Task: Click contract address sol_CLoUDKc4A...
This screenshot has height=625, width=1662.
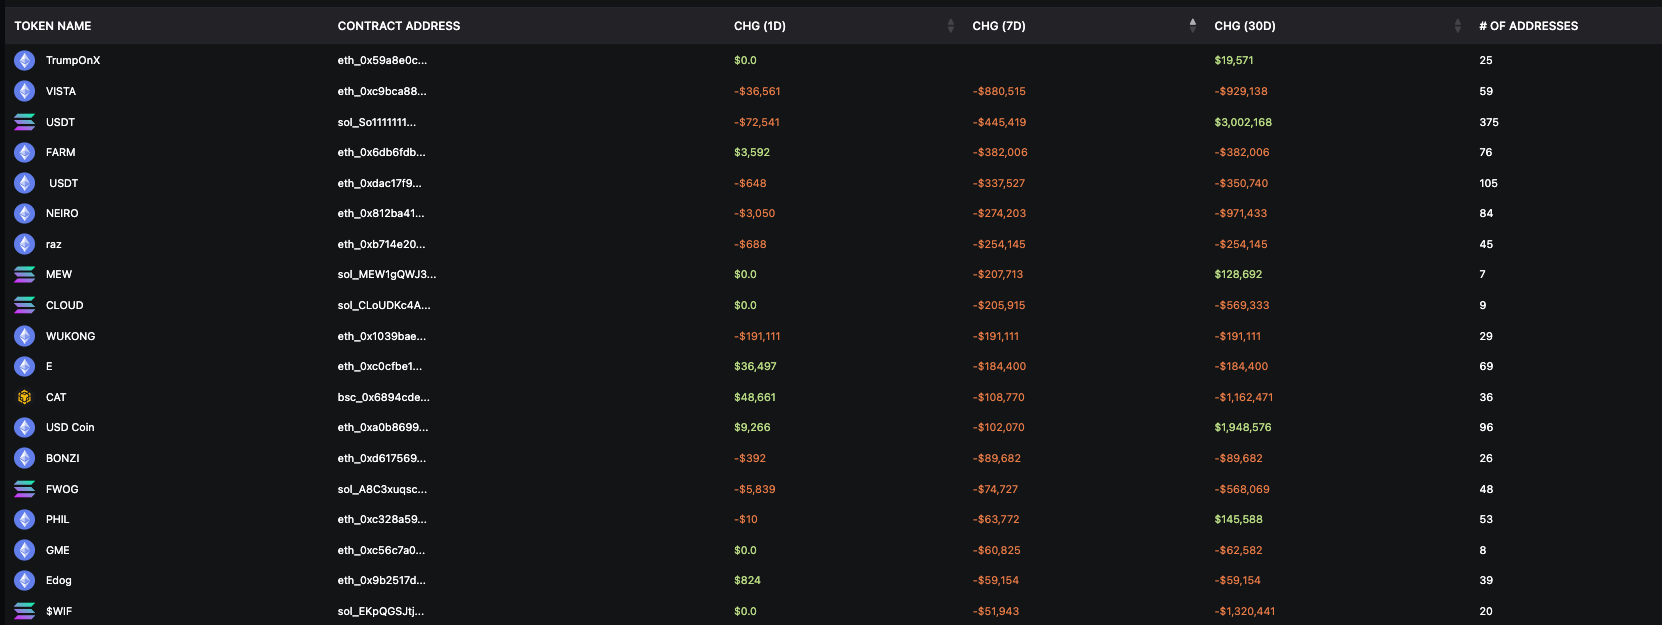Action: click(x=384, y=305)
